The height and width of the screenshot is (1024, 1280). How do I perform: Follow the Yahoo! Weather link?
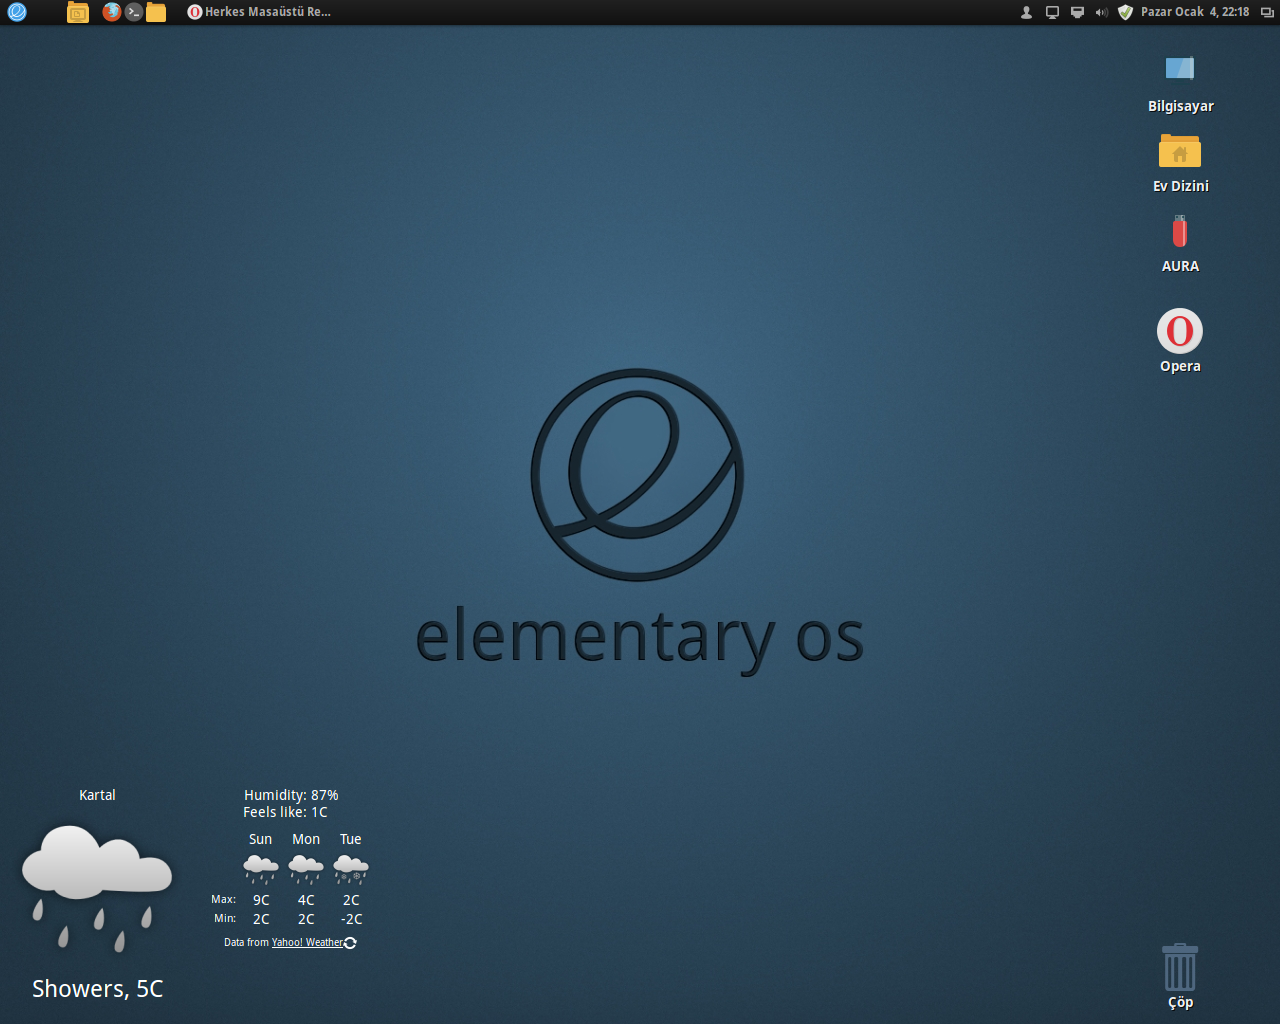(307, 942)
